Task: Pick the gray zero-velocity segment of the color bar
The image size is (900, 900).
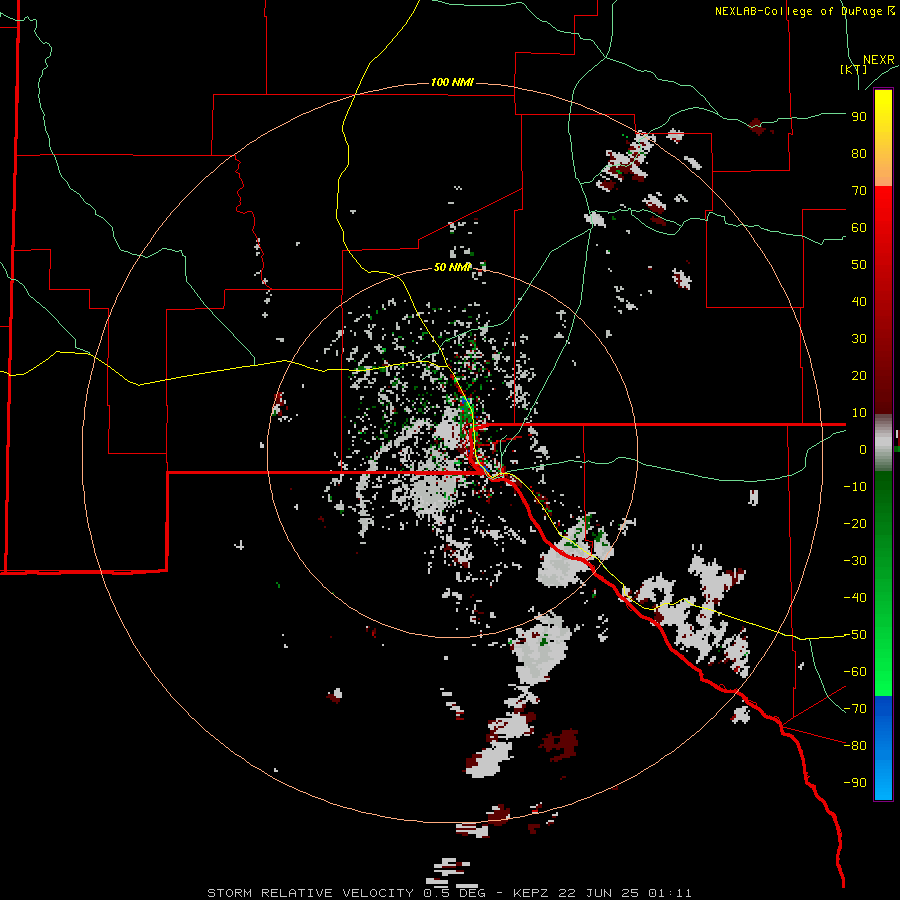Action: [883, 443]
